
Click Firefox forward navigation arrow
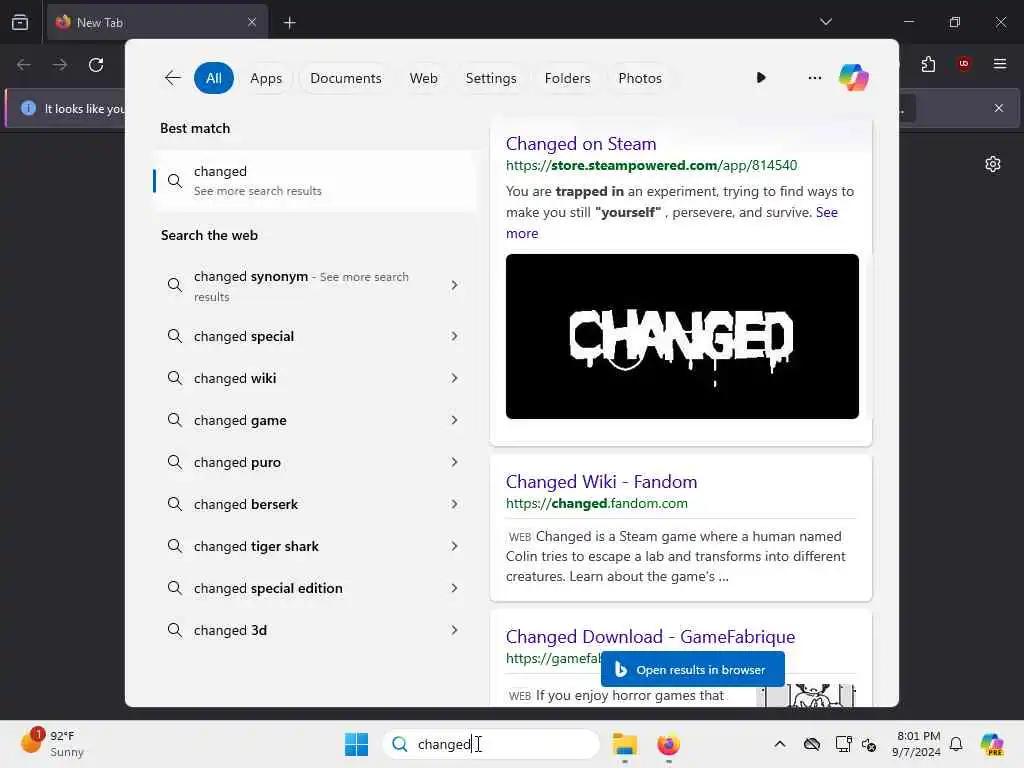59,65
